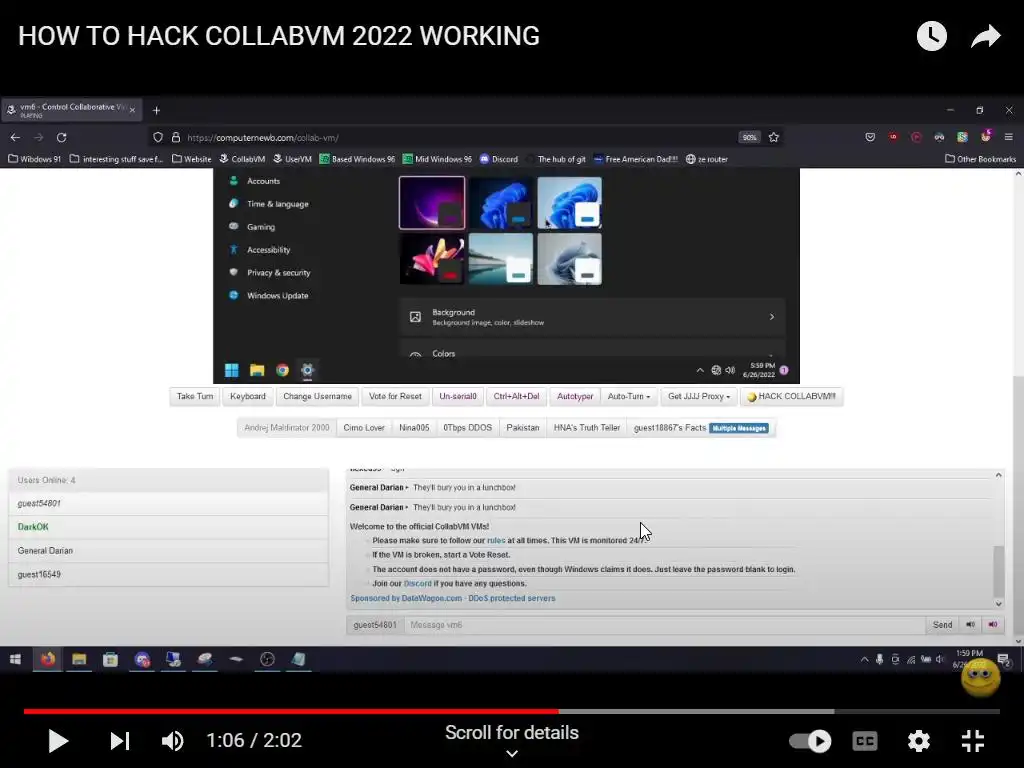
Task: Select guest18867's Facts tab
Action: [701, 428]
